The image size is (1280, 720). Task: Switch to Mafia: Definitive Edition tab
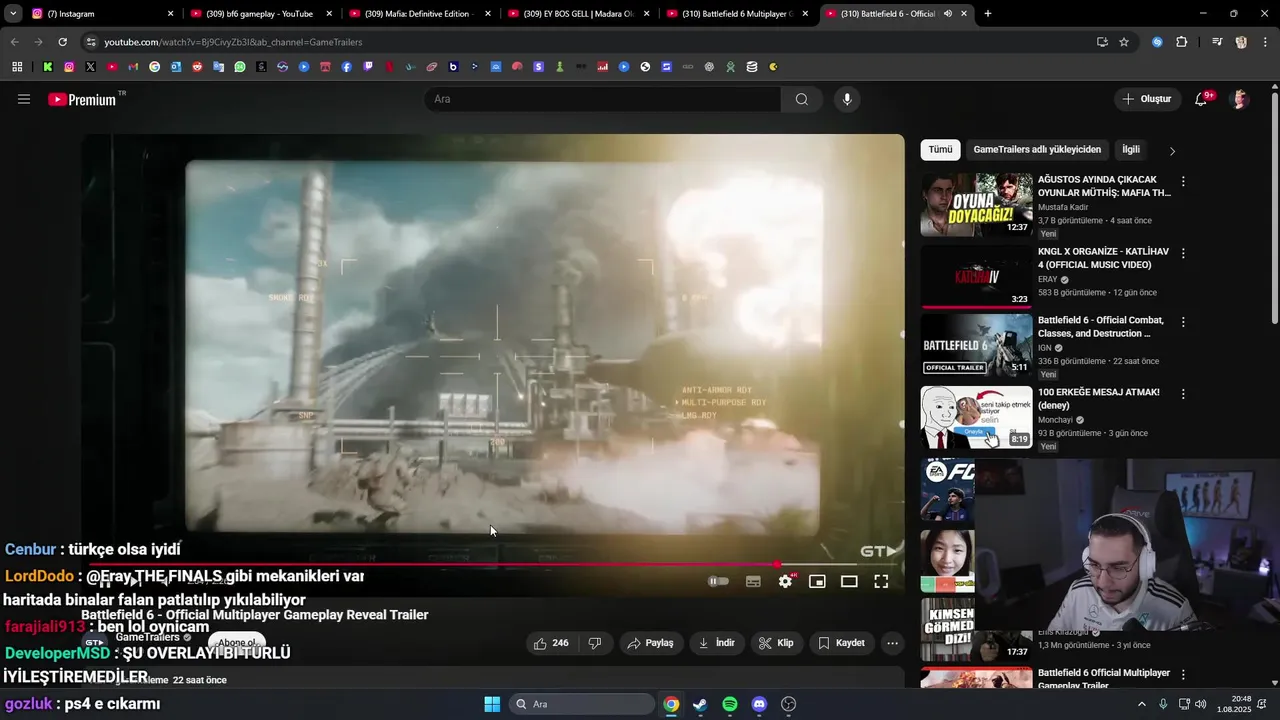tap(418, 14)
